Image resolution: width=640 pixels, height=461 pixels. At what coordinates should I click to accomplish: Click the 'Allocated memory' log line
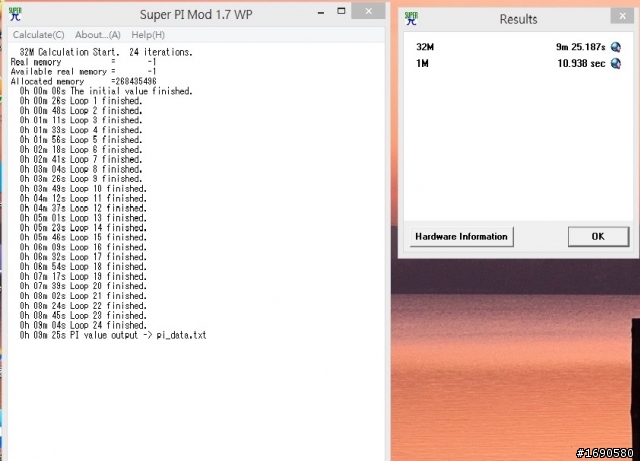[x=84, y=81]
